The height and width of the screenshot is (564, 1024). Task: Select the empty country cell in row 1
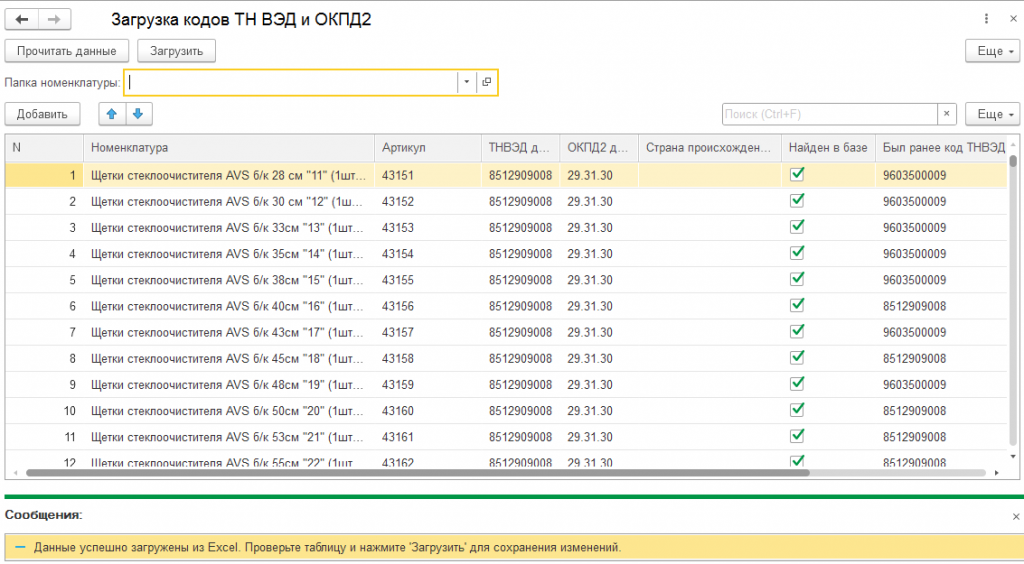tap(710, 176)
